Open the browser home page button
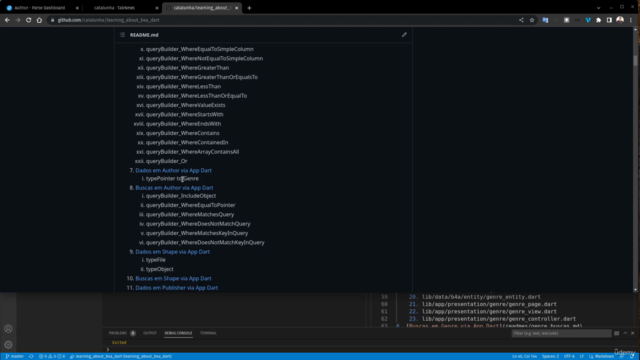This screenshot has height=360, width=640. tap(39, 20)
